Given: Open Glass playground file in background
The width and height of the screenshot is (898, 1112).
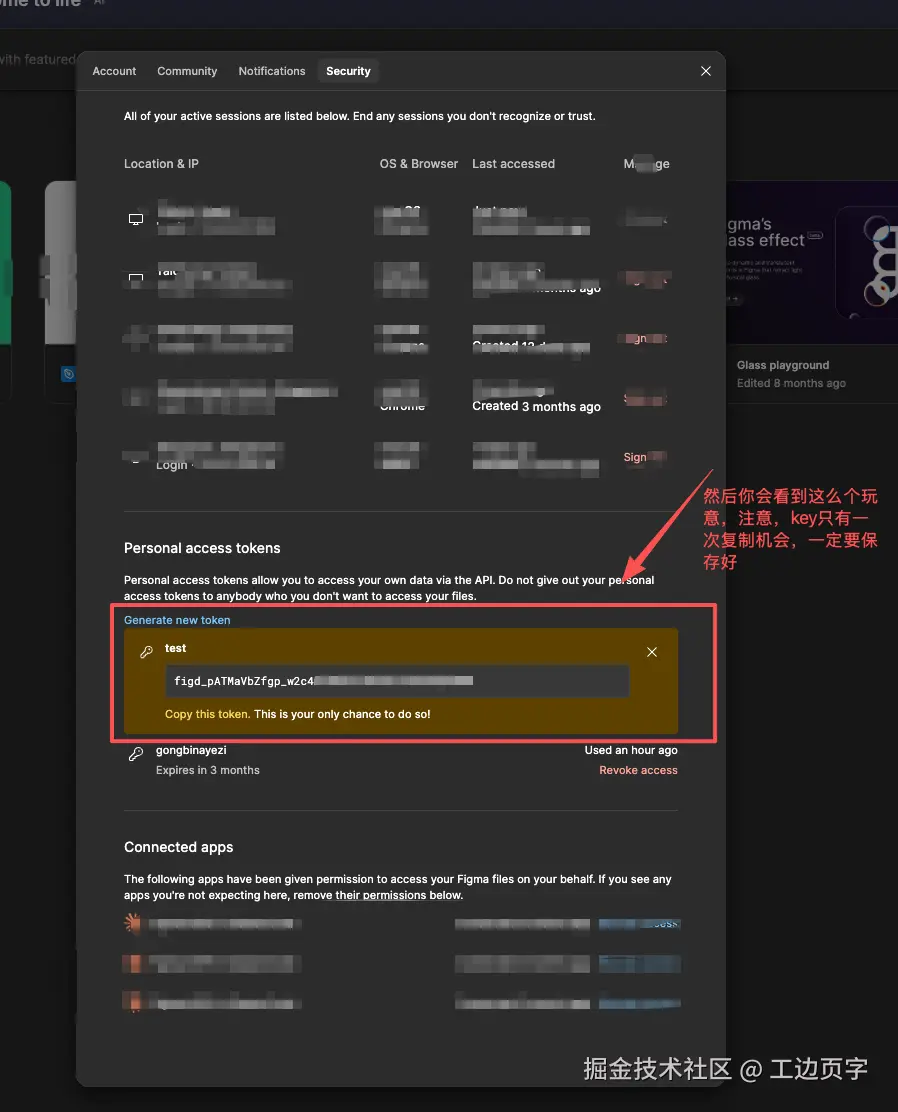Looking at the screenshot, I should [x=783, y=365].
